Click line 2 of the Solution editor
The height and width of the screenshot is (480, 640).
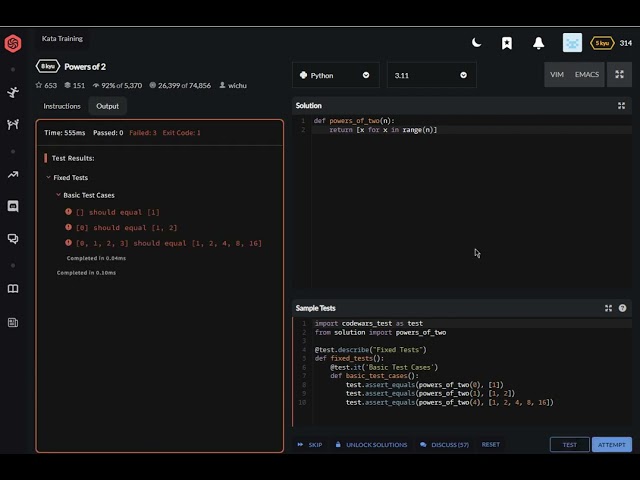point(471,130)
